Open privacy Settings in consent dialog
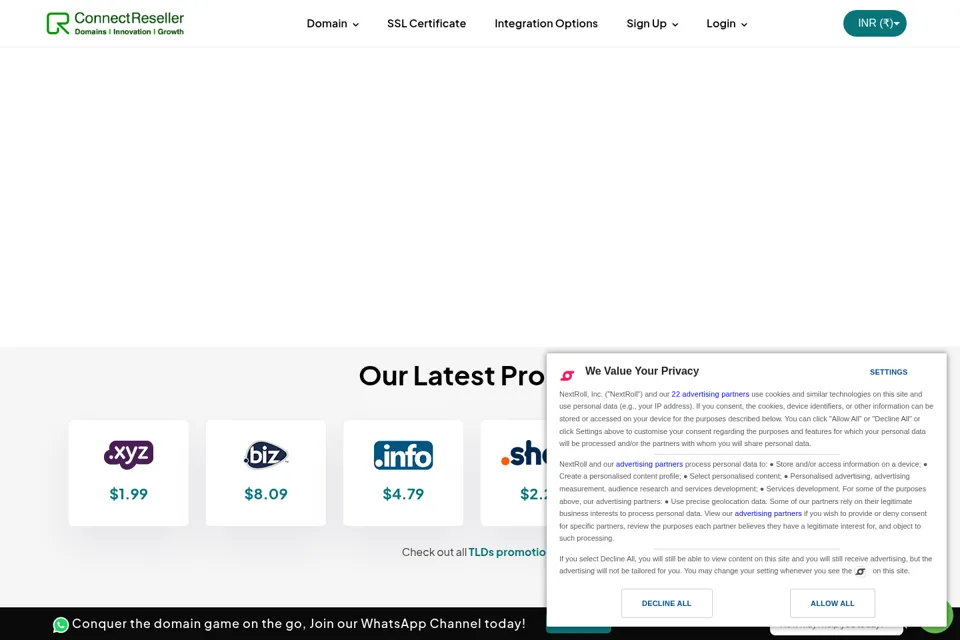This screenshot has height=640, width=960. 888,372
